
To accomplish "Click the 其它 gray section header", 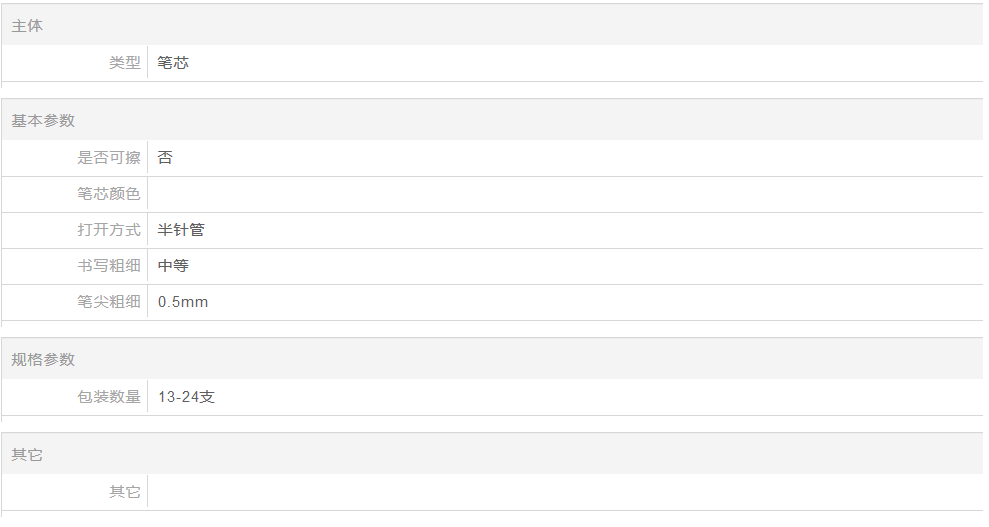I will (27, 455).
